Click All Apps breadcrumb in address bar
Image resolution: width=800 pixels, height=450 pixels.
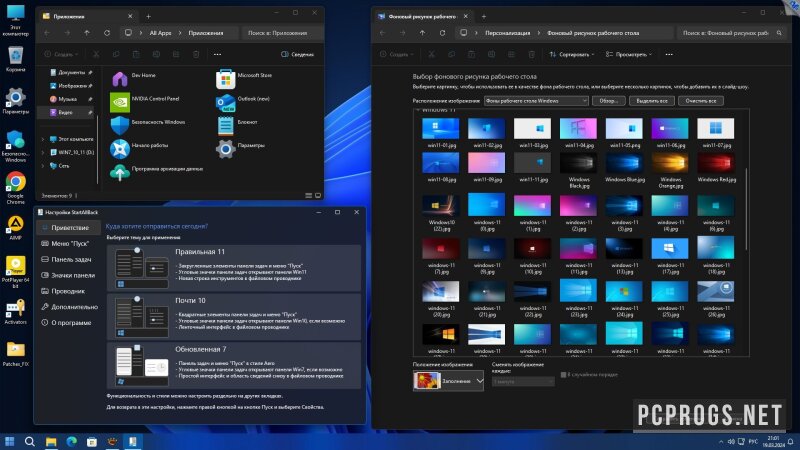(x=160, y=33)
